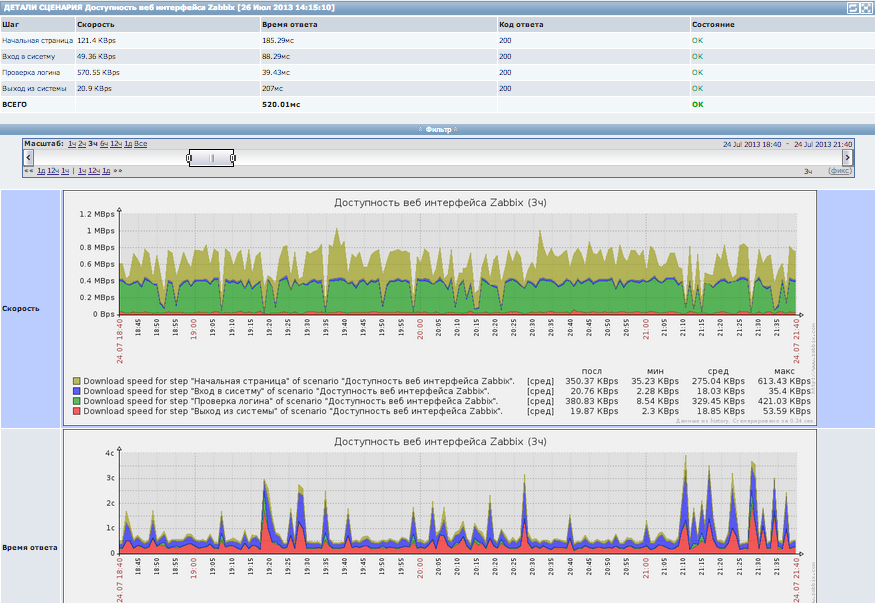Click the 185.29мс response time value
The image size is (875, 603).
tap(278, 40)
